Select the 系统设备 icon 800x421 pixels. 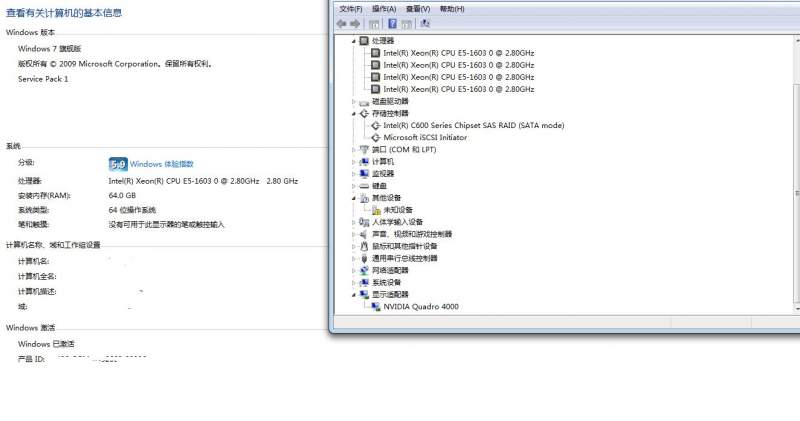pyautogui.click(x=364, y=283)
